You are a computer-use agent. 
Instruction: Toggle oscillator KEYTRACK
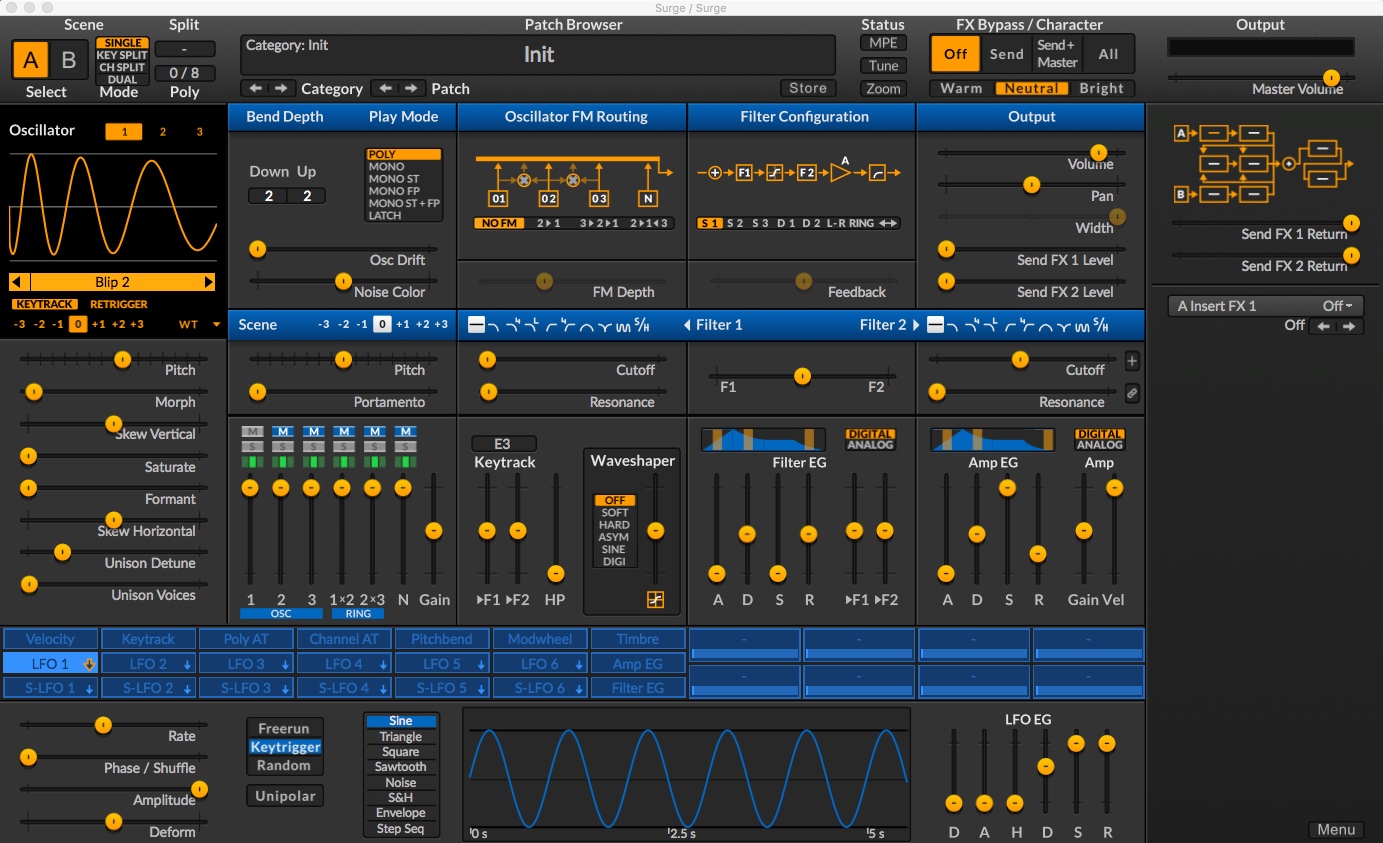coord(43,304)
